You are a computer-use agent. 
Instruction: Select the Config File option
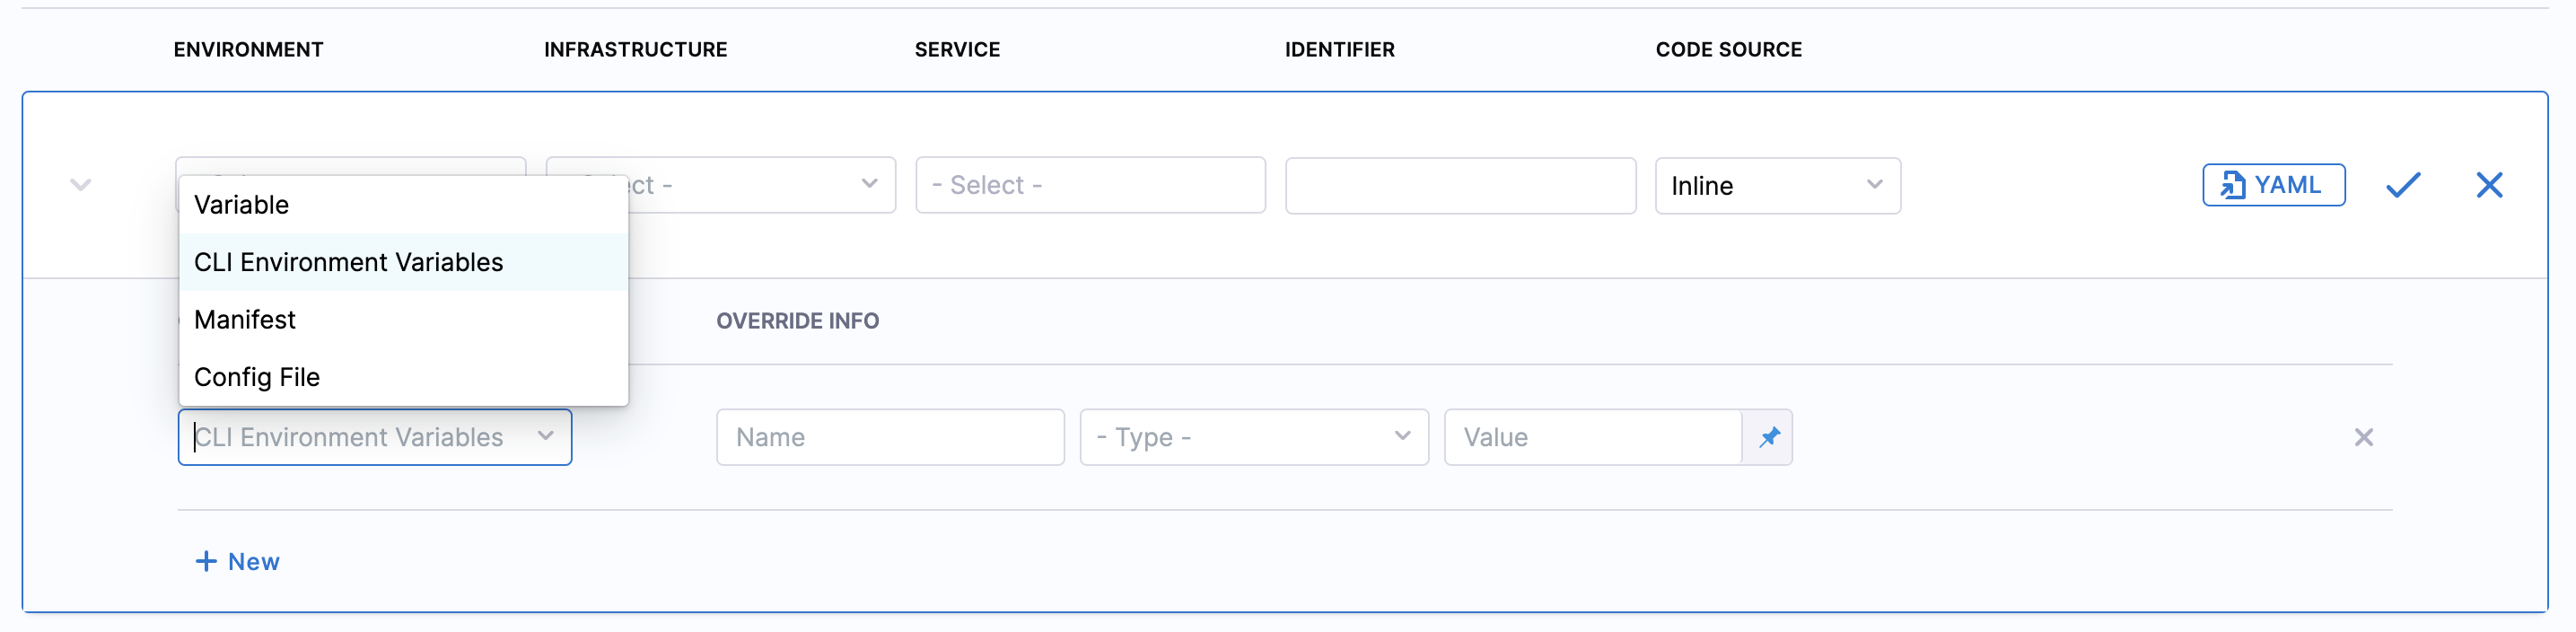point(257,377)
